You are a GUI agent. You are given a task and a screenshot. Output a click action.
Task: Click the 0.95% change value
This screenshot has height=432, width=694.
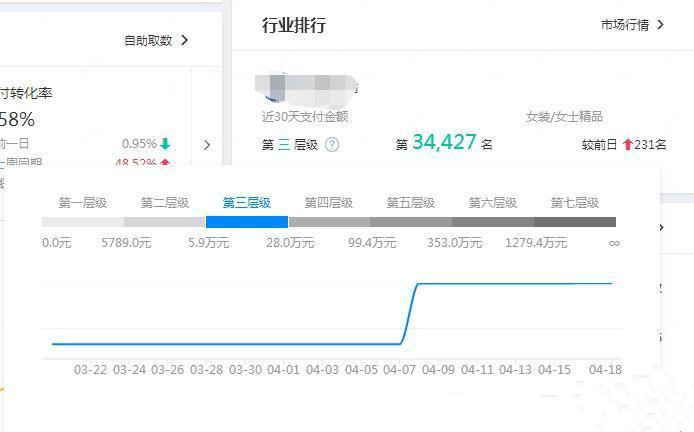click(139, 144)
